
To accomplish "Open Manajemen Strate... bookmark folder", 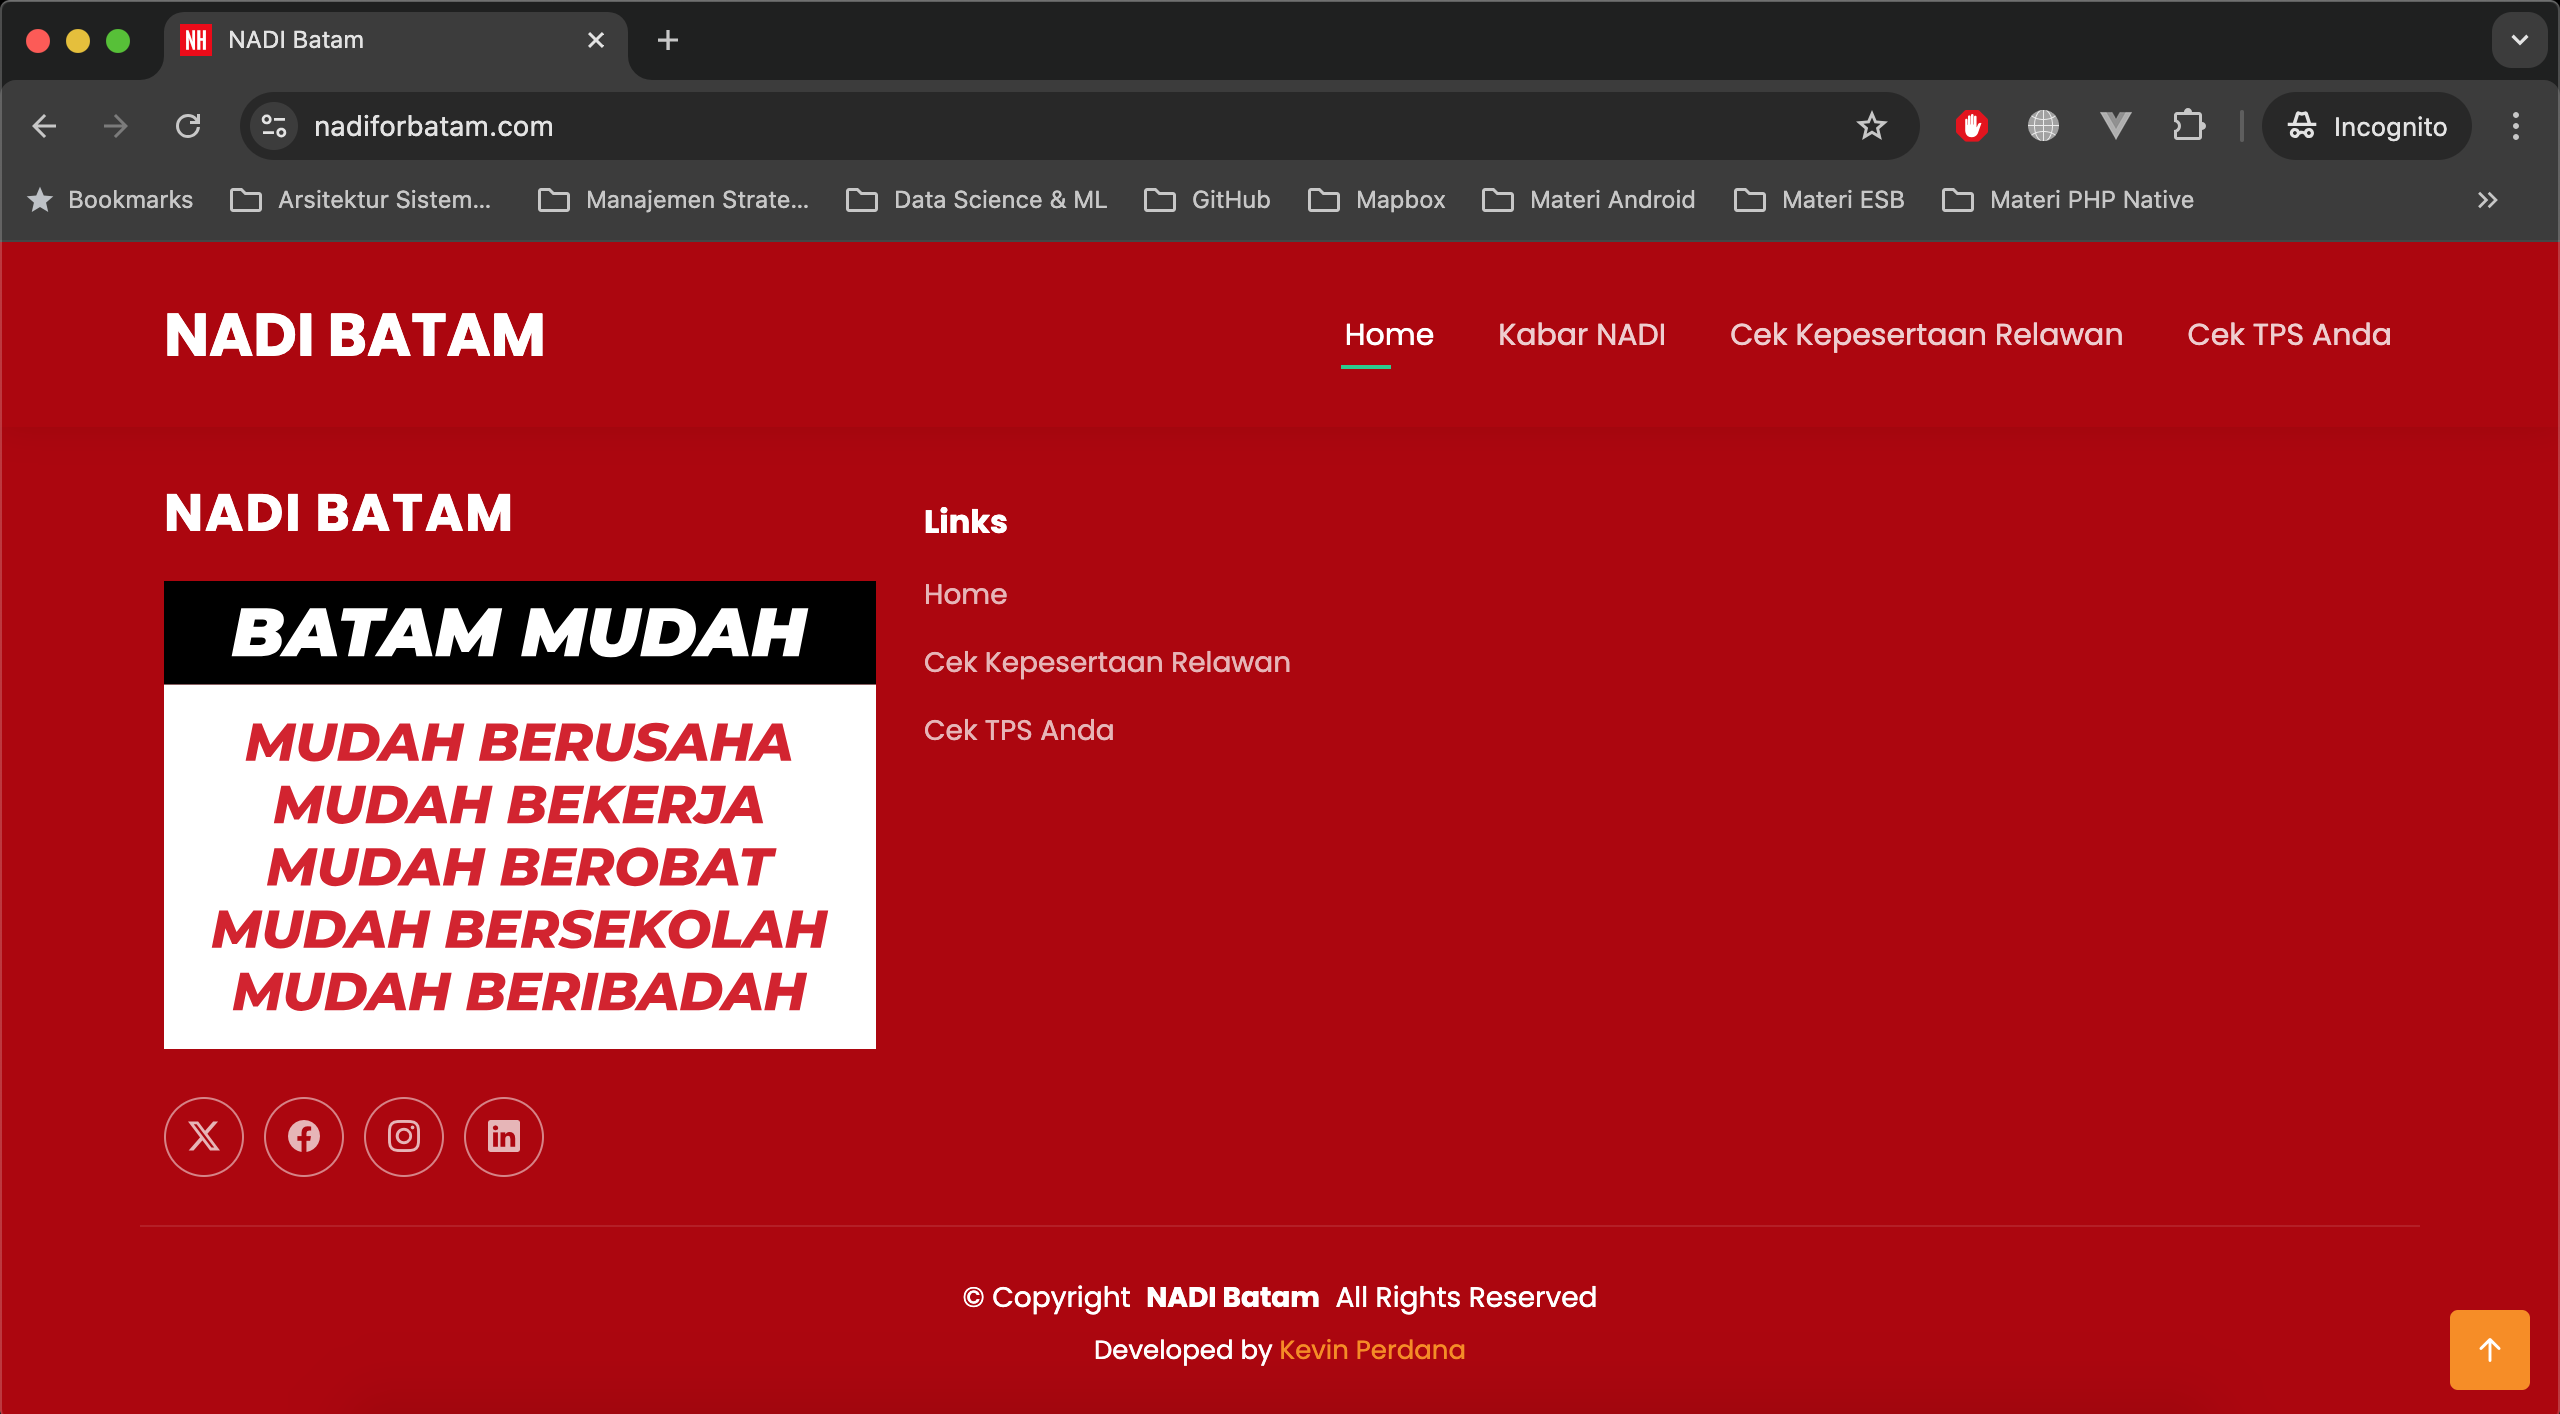I will pos(673,200).
